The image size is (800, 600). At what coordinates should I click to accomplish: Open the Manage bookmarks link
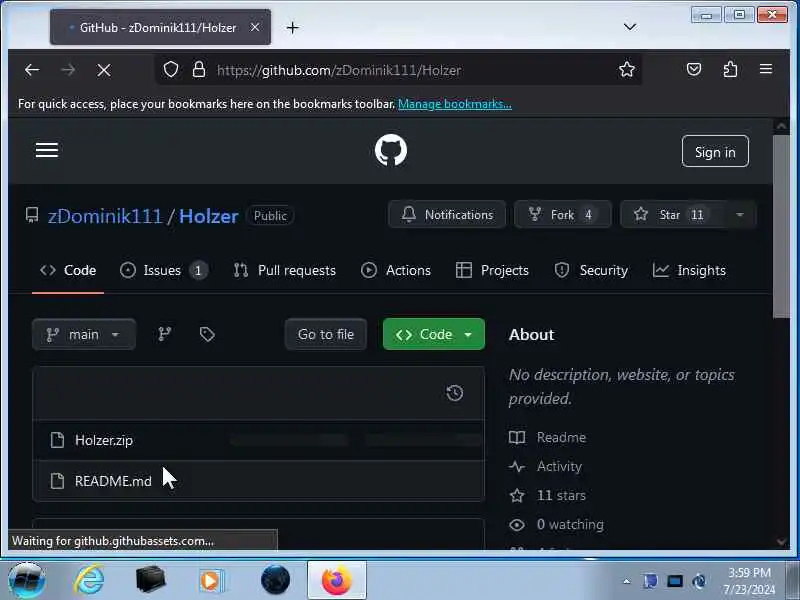click(x=455, y=104)
